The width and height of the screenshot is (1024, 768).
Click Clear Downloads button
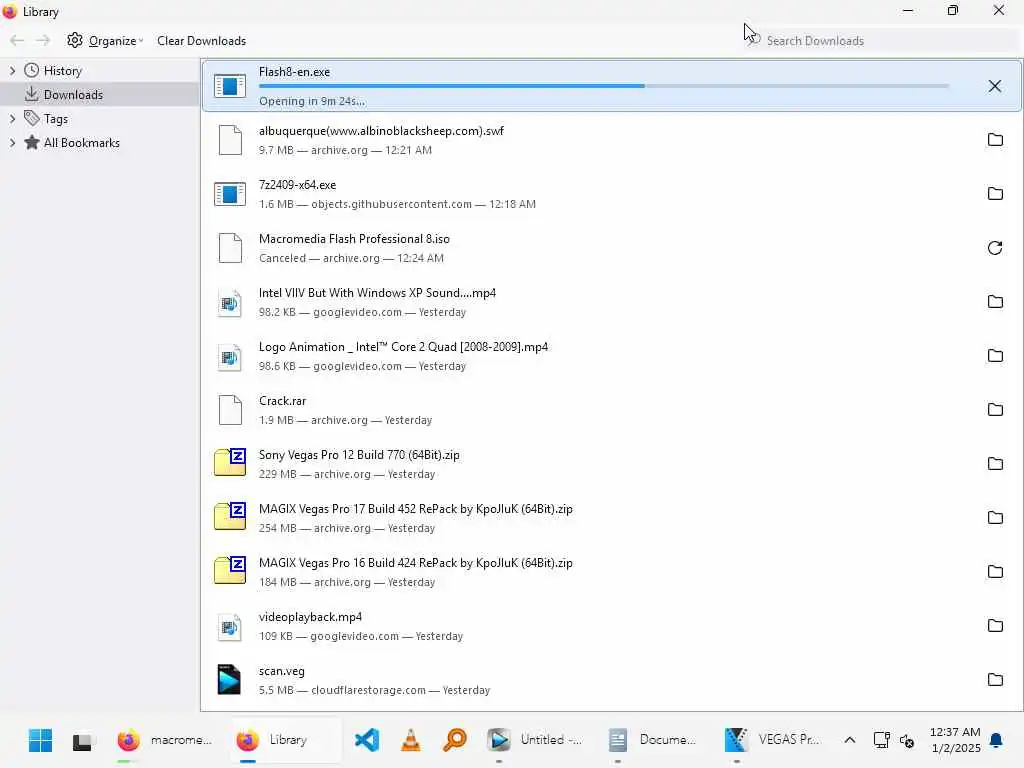click(201, 40)
